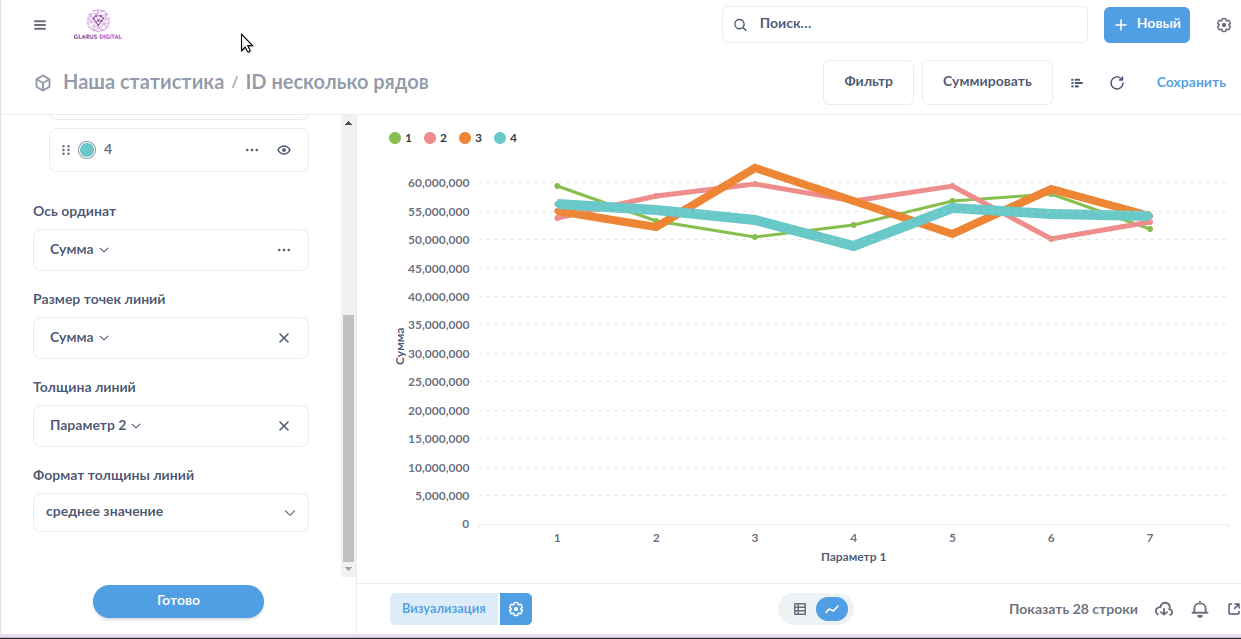Click the Glarus Digital logo

(98, 25)
